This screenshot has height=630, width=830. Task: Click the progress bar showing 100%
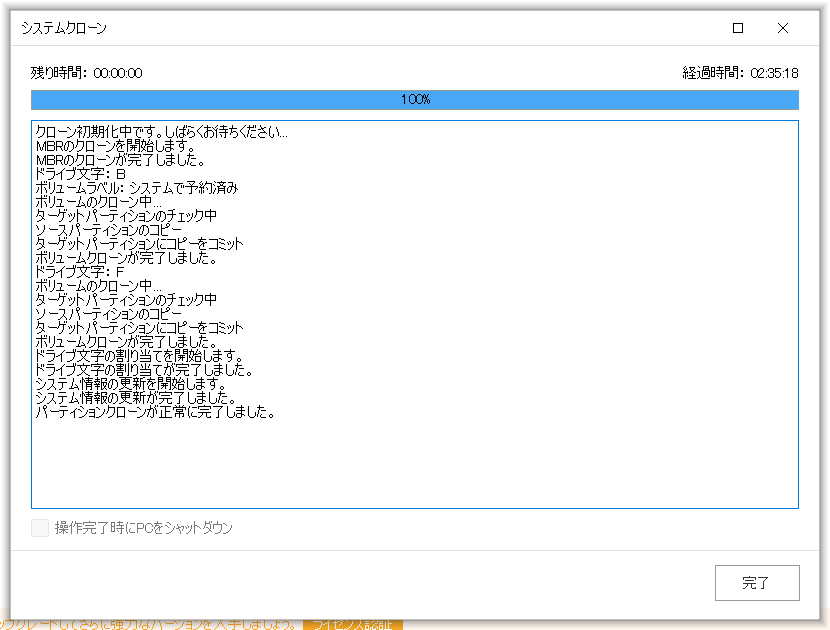(x=415, y=99)
